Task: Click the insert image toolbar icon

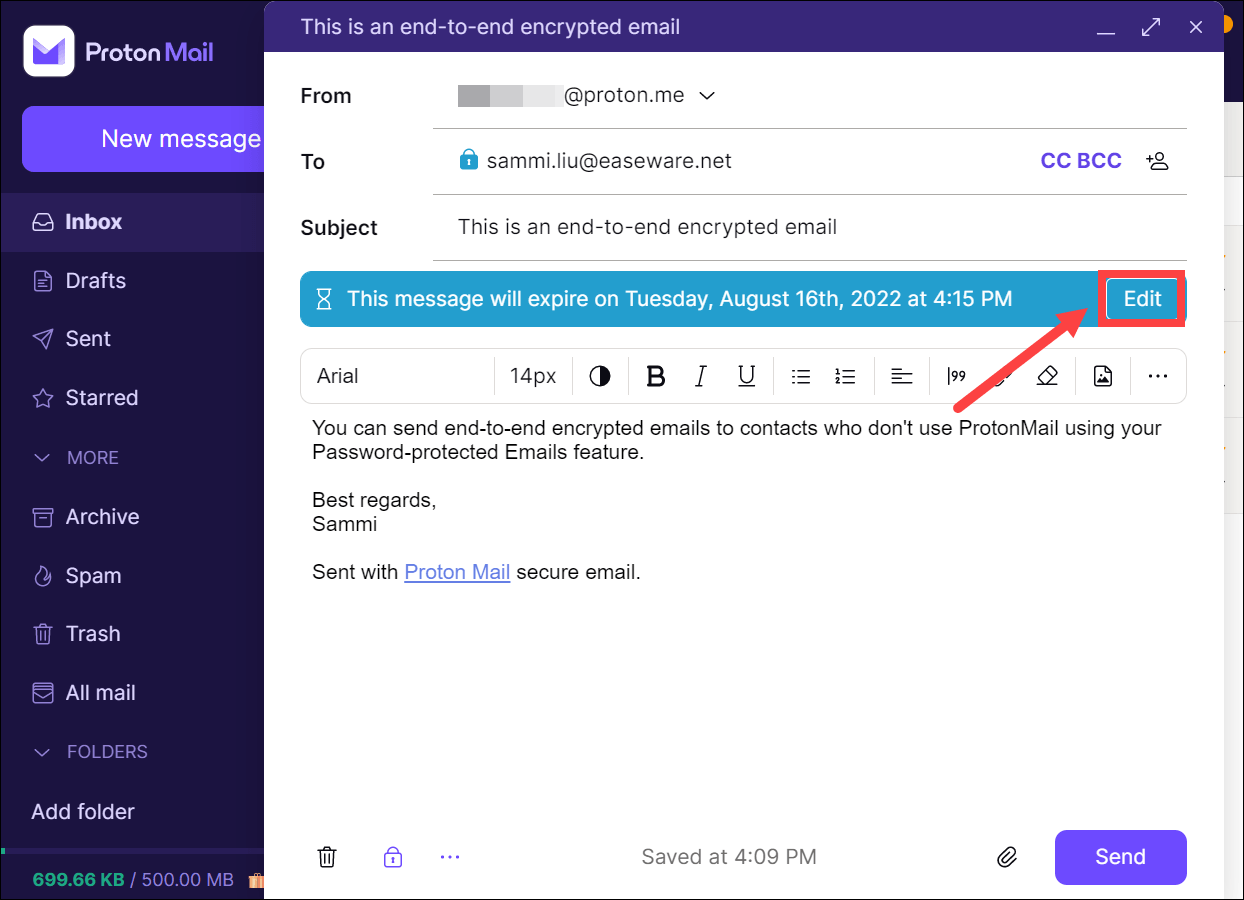Action: pos(1102,376)
